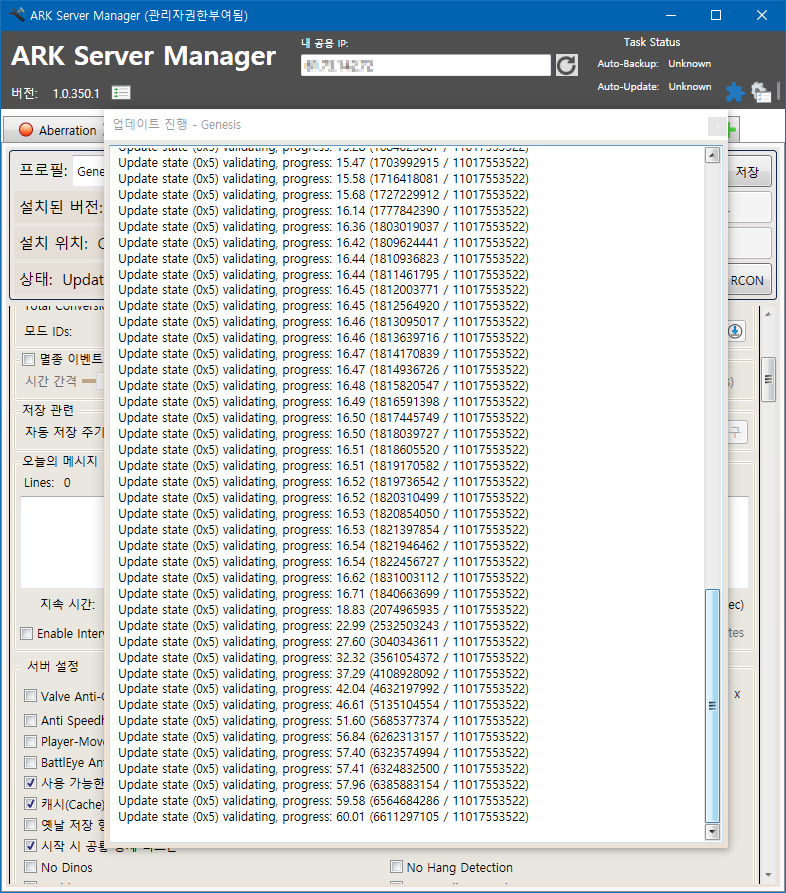
Task: Toggle the 옛날 저장 checkbox
Action: pyautogui.click(x=31, y=825)
